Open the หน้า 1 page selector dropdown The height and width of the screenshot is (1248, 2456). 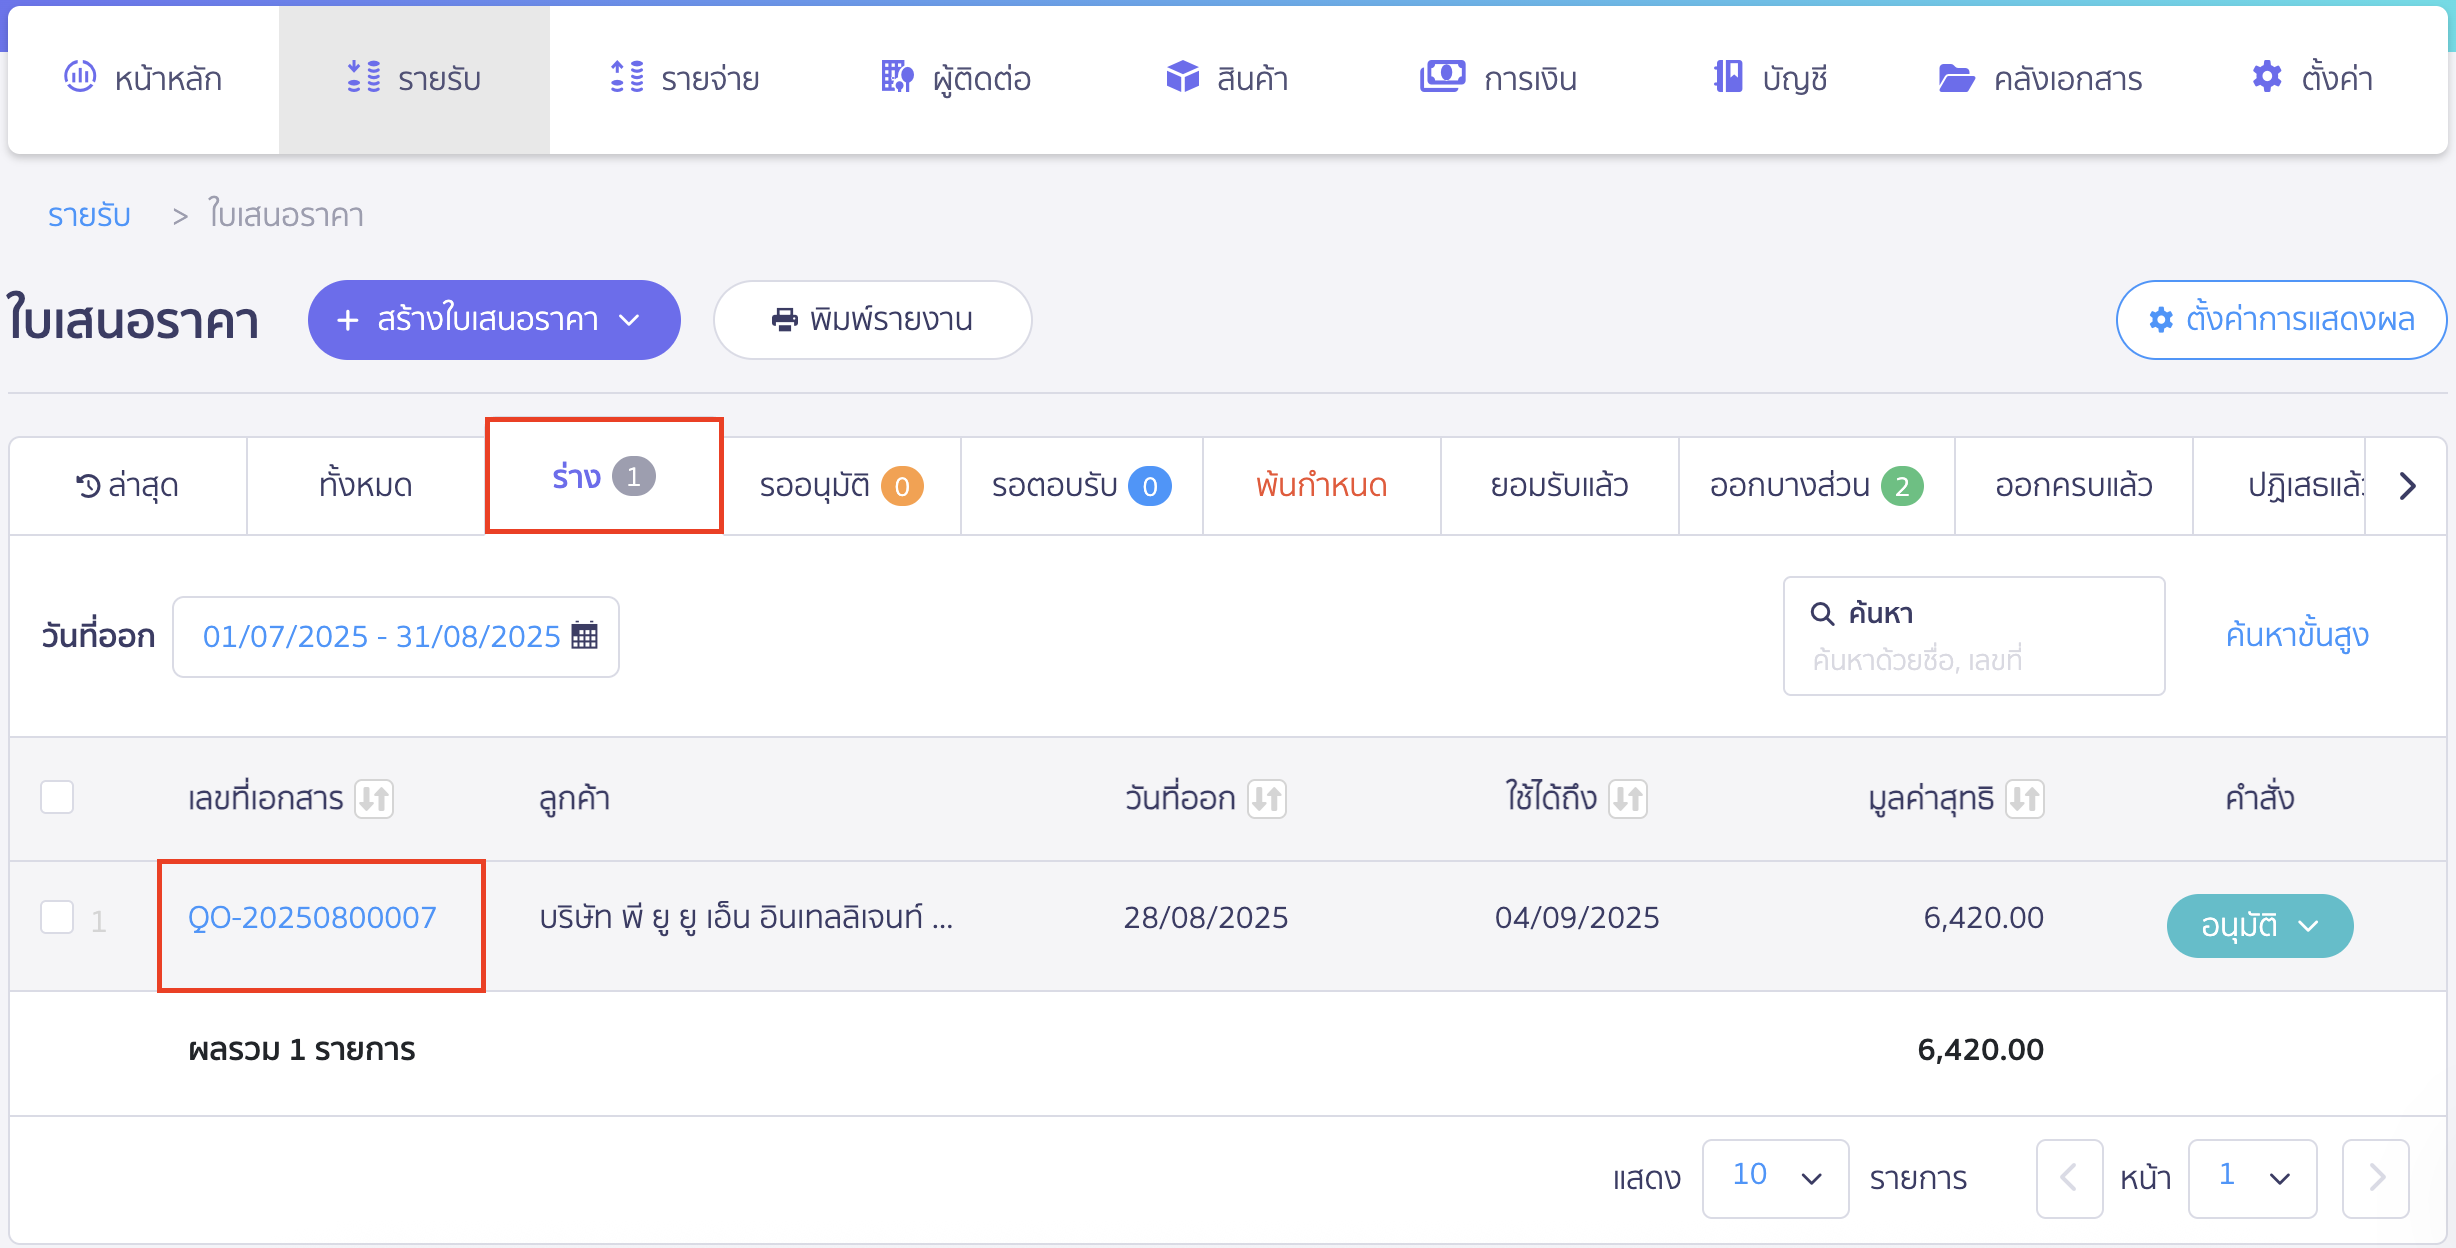coord(2252,1178)
